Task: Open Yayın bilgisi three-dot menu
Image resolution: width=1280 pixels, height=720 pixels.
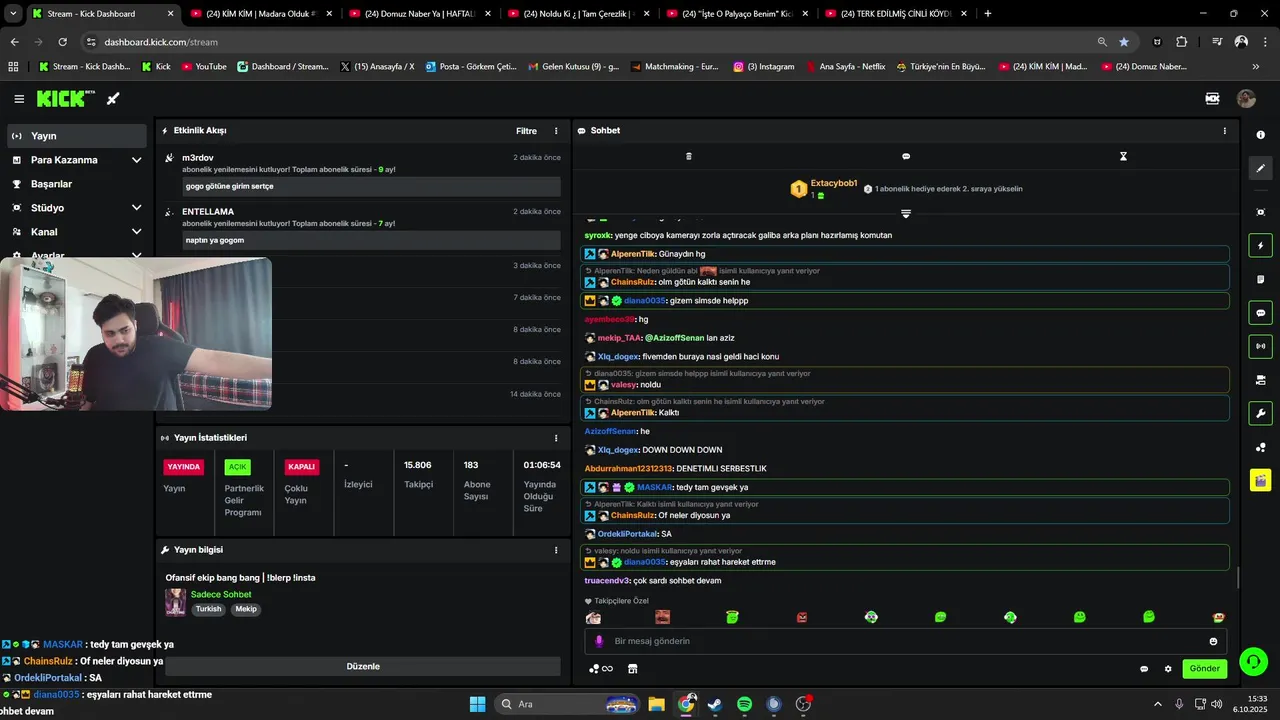Action: (x=556, y=550)
